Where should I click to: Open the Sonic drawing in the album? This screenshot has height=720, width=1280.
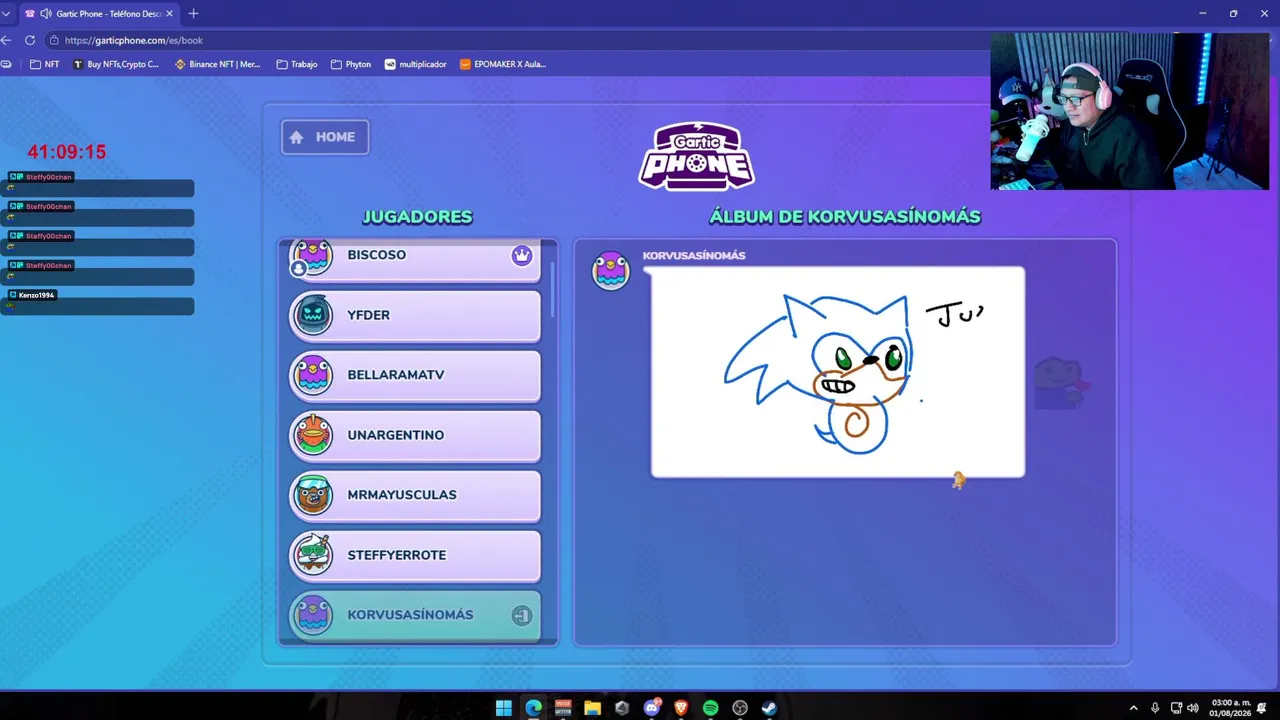pos(838,372)
